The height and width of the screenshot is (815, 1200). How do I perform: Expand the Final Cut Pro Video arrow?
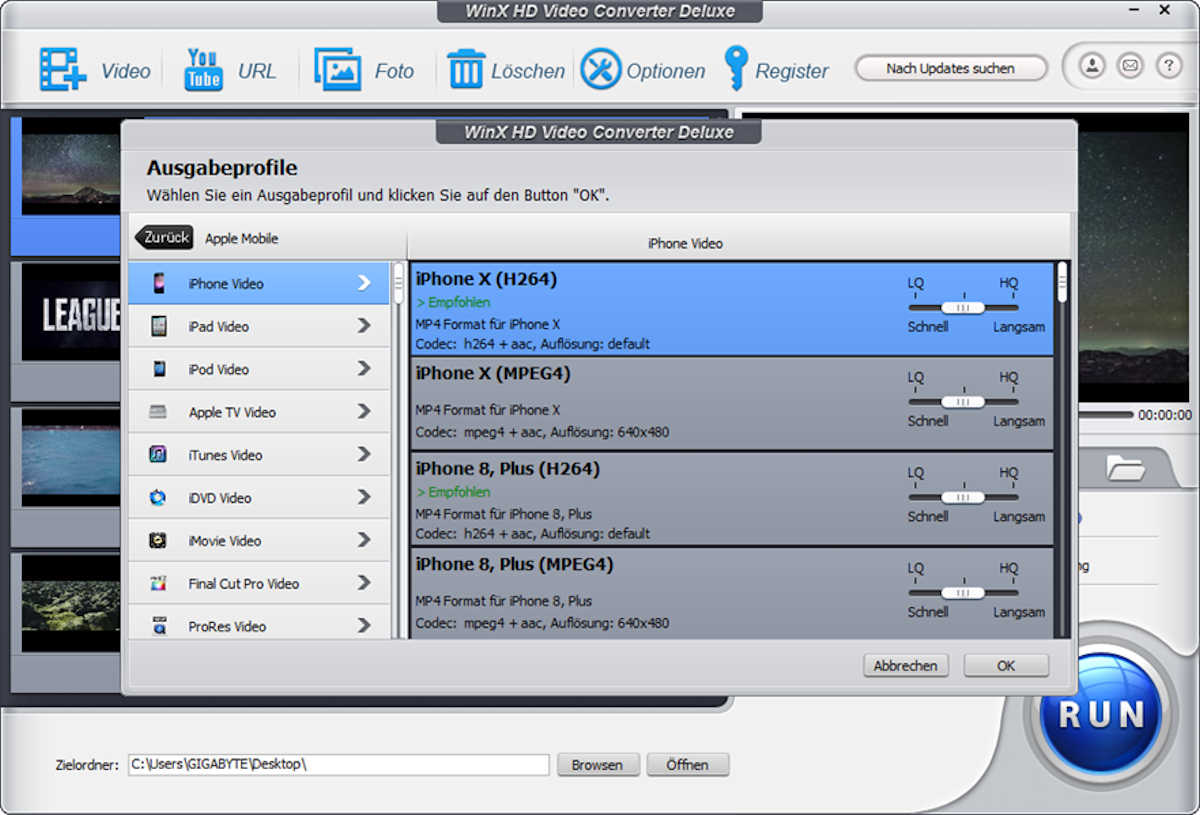pos(364,583)
